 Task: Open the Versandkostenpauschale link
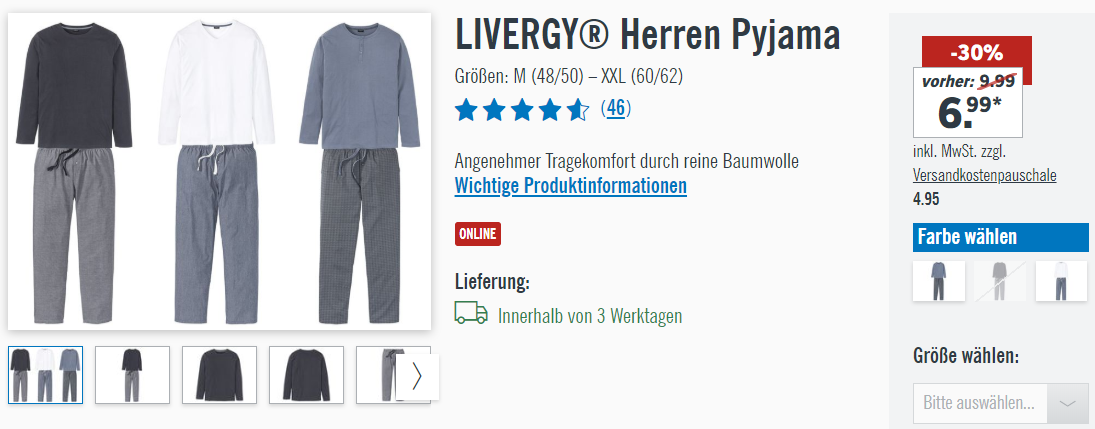(985, 175)
